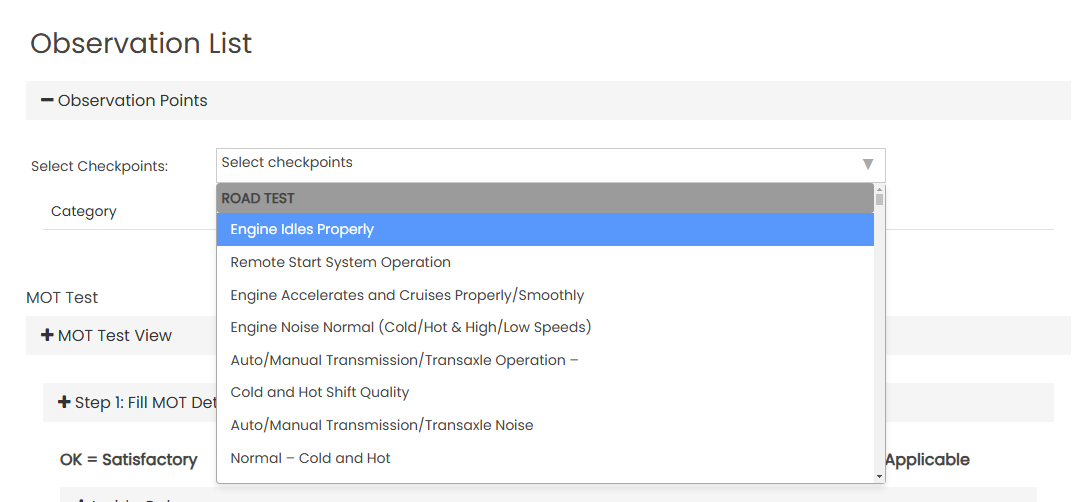1079x502 pixels.
Task: Collapse Observation Points using minus icon
Action: coord(47,101)
